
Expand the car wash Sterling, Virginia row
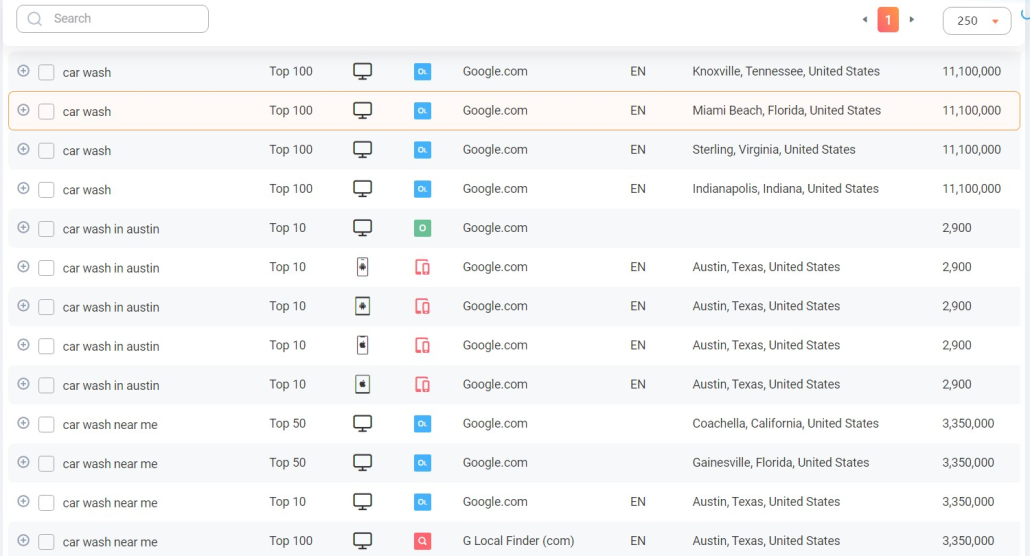23,149
